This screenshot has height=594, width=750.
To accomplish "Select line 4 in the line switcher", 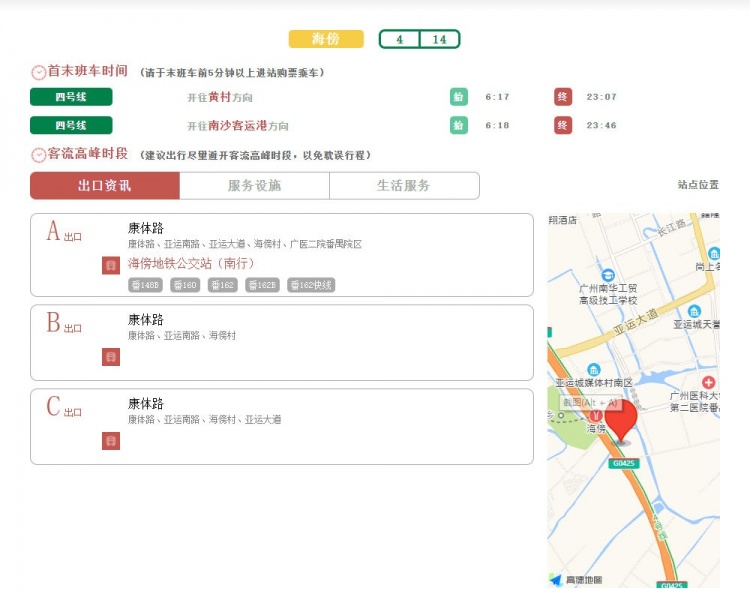I will click(400, 39).
